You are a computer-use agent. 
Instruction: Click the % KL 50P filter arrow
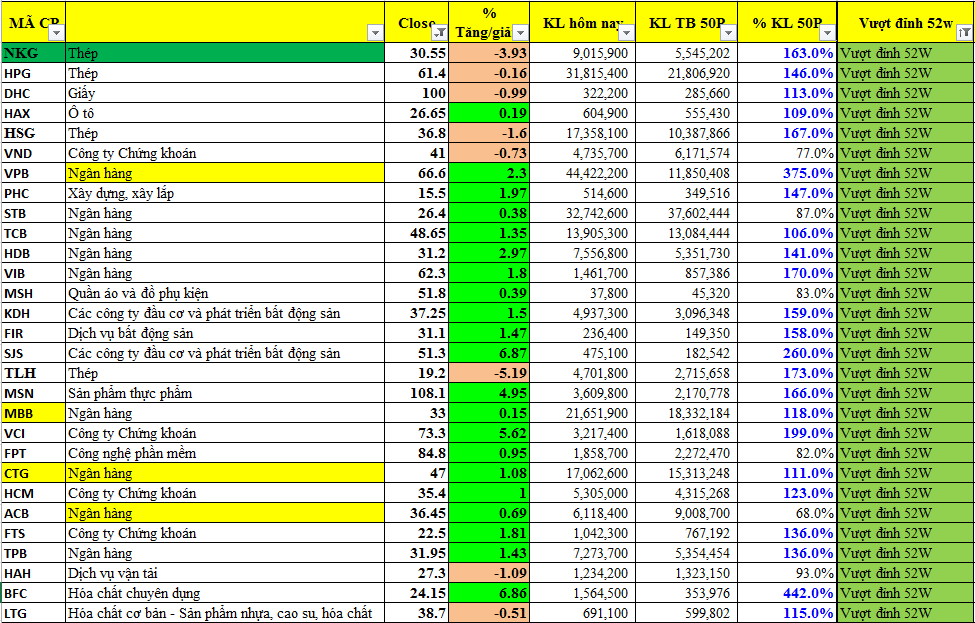(826, 33)
